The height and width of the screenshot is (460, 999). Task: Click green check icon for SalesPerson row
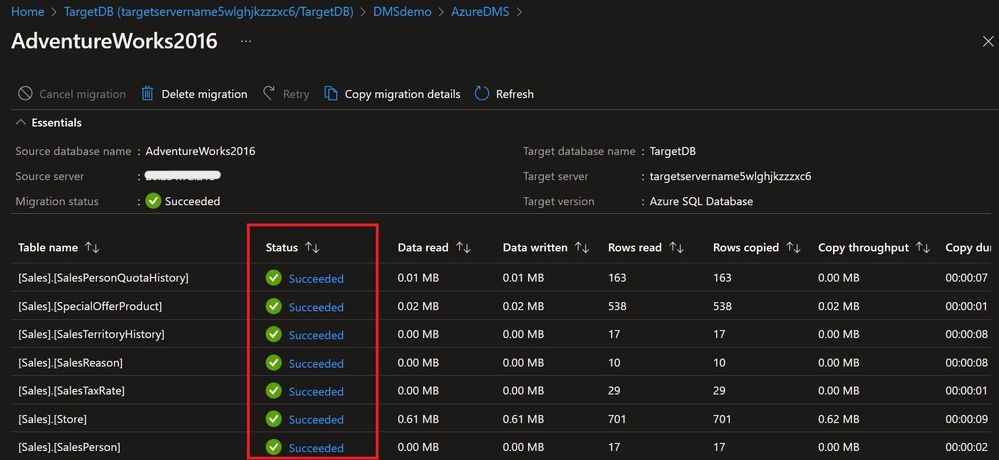coord(273,447)
